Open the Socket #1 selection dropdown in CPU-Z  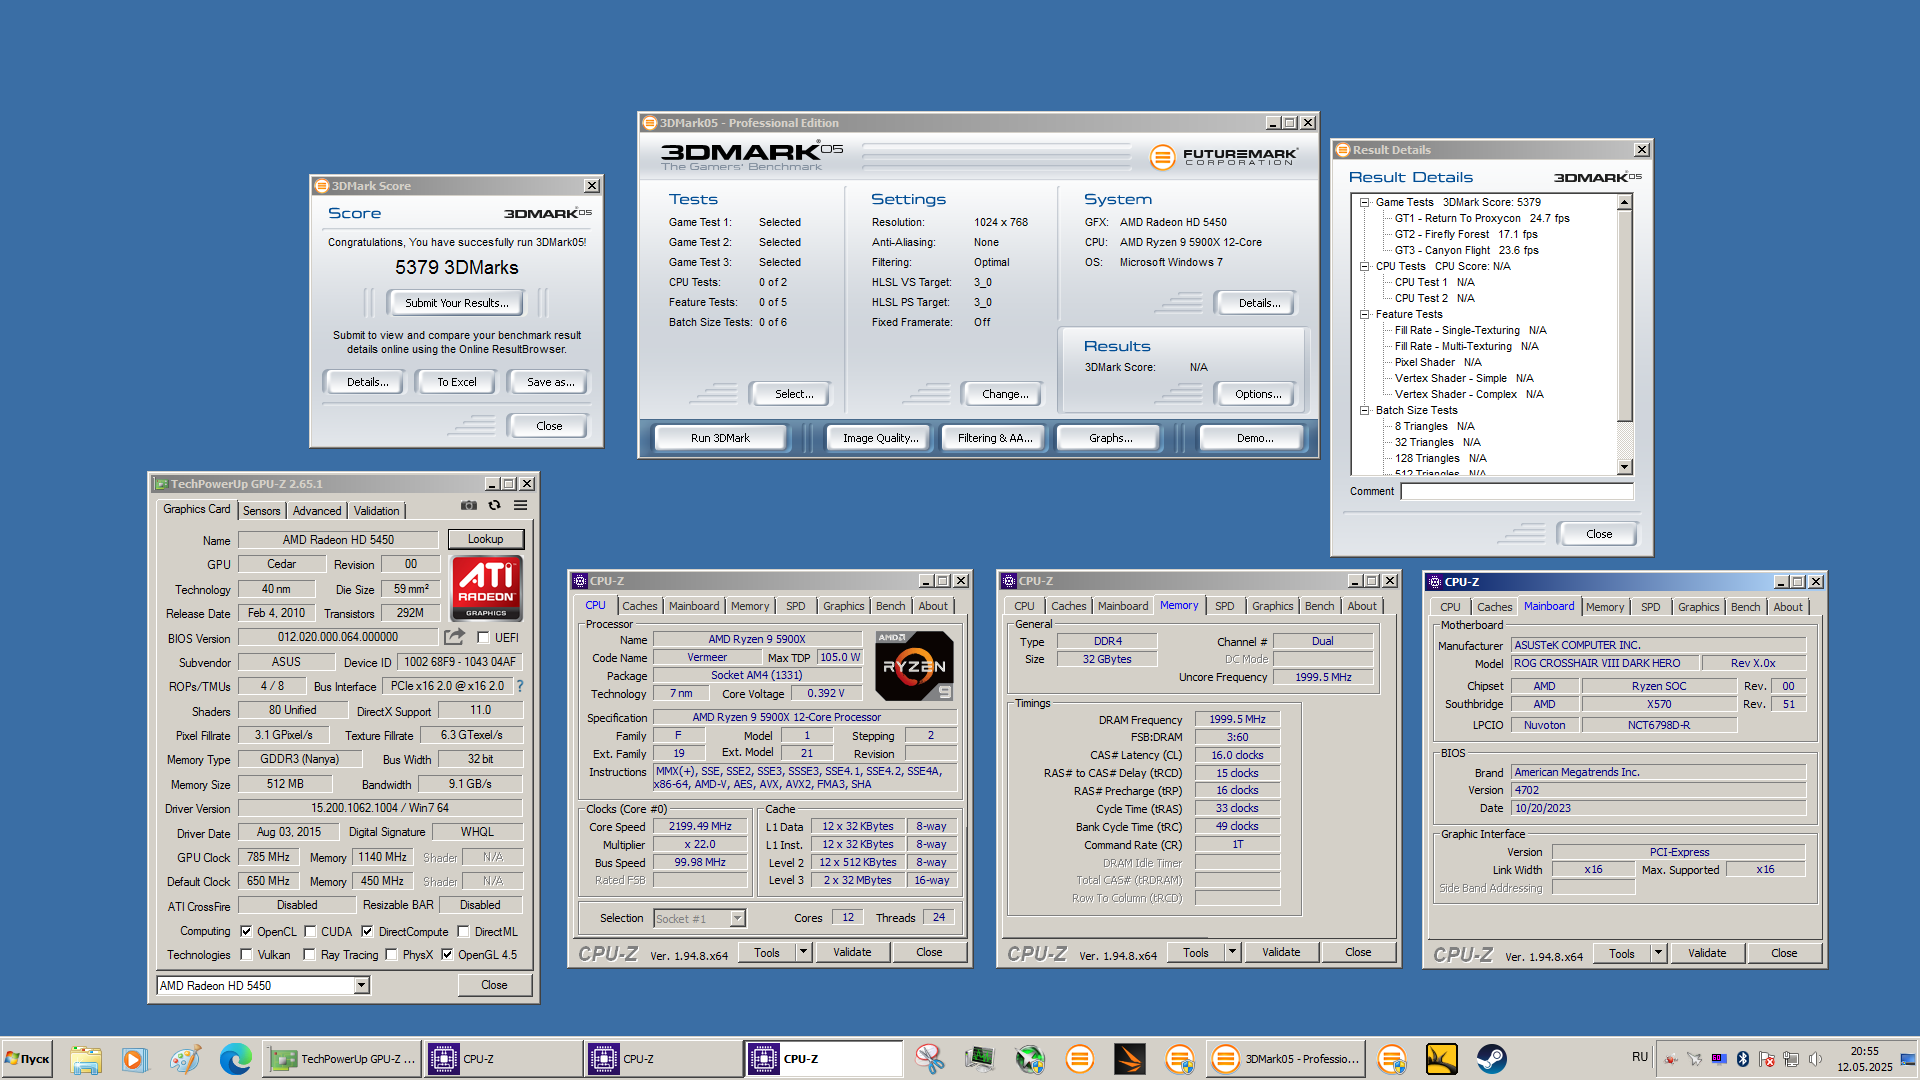tap(737, 919)
